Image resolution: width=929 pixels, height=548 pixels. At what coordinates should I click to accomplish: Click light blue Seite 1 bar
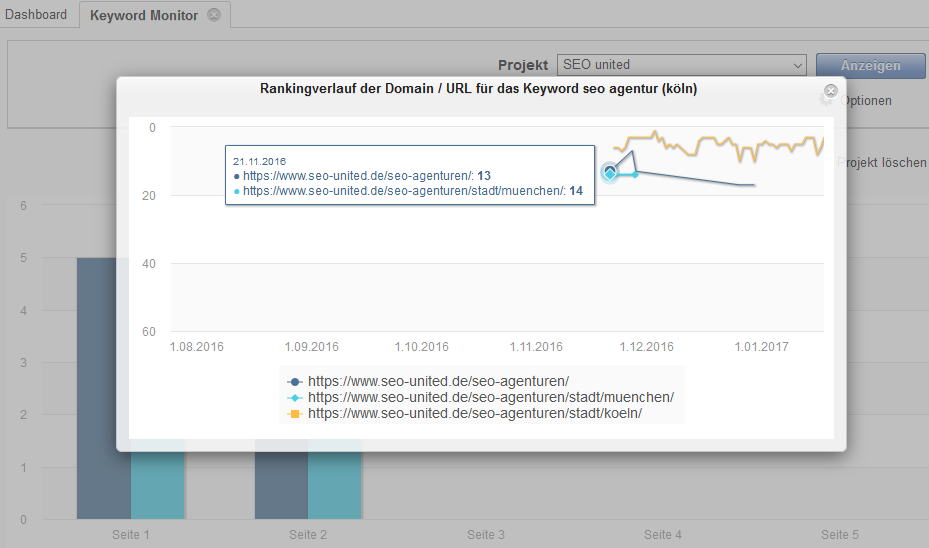157,480
